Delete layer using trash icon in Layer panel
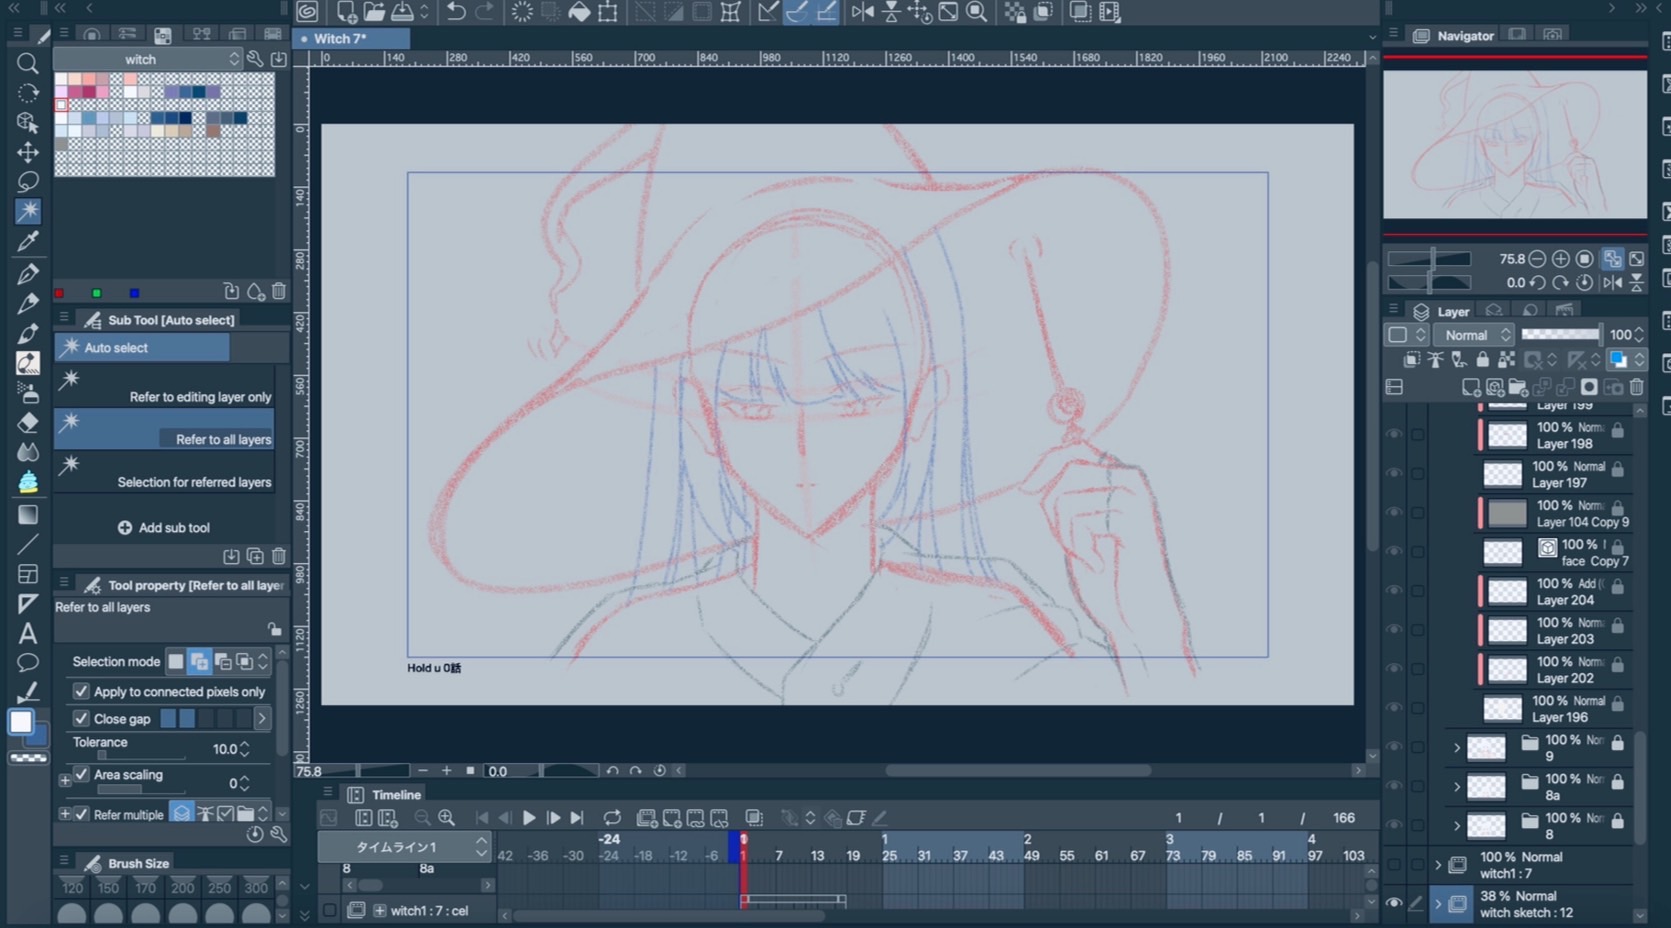 pyautogui.click(x=1636, y=387)
